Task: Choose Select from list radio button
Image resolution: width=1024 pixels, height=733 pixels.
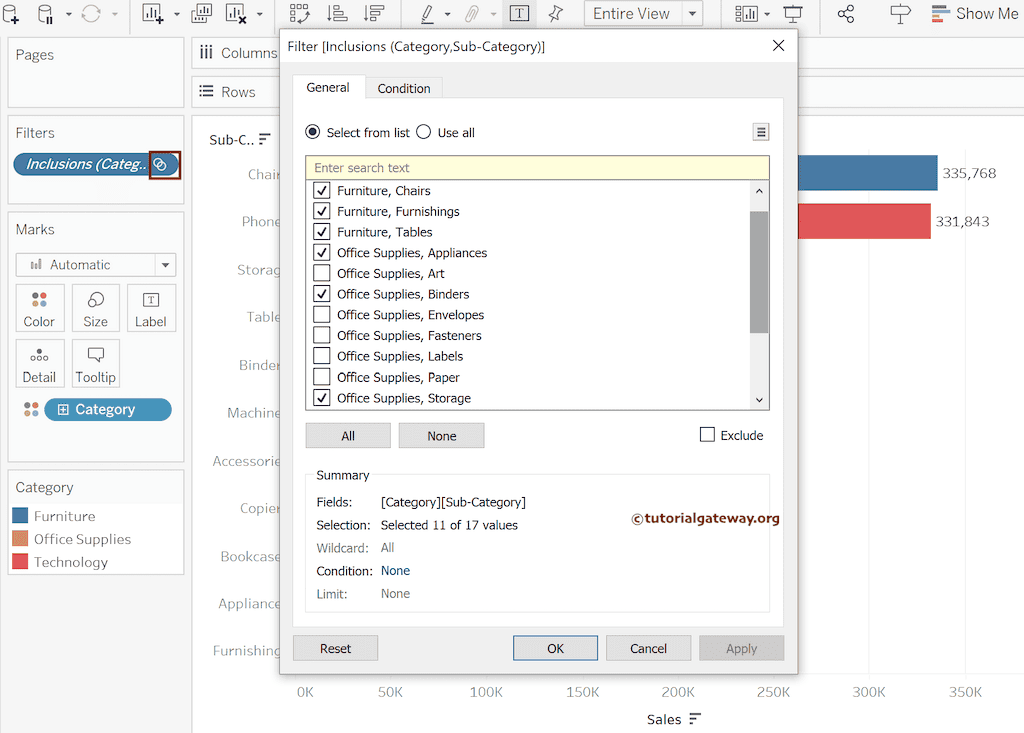Action: click(x=313, y=132)
